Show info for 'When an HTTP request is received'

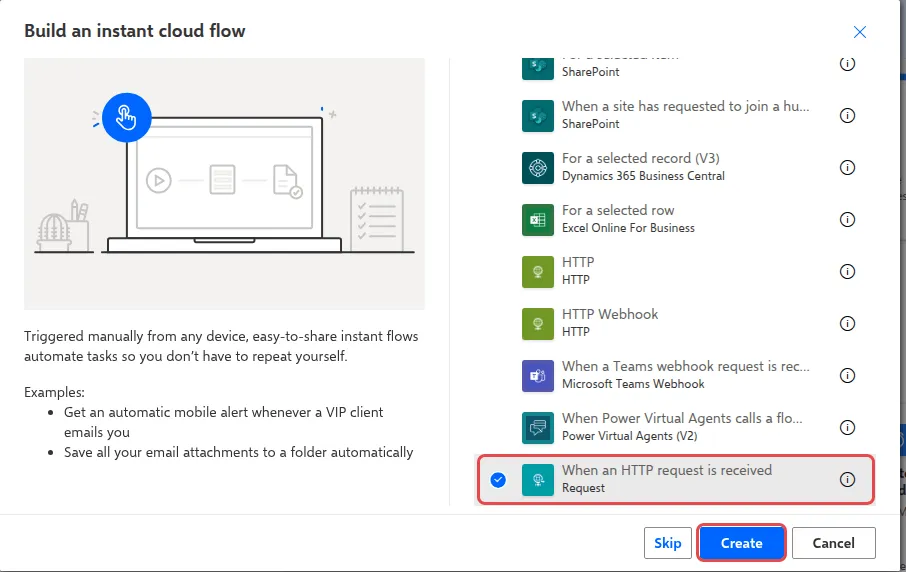pyautogui.click(x=847, y=480)
